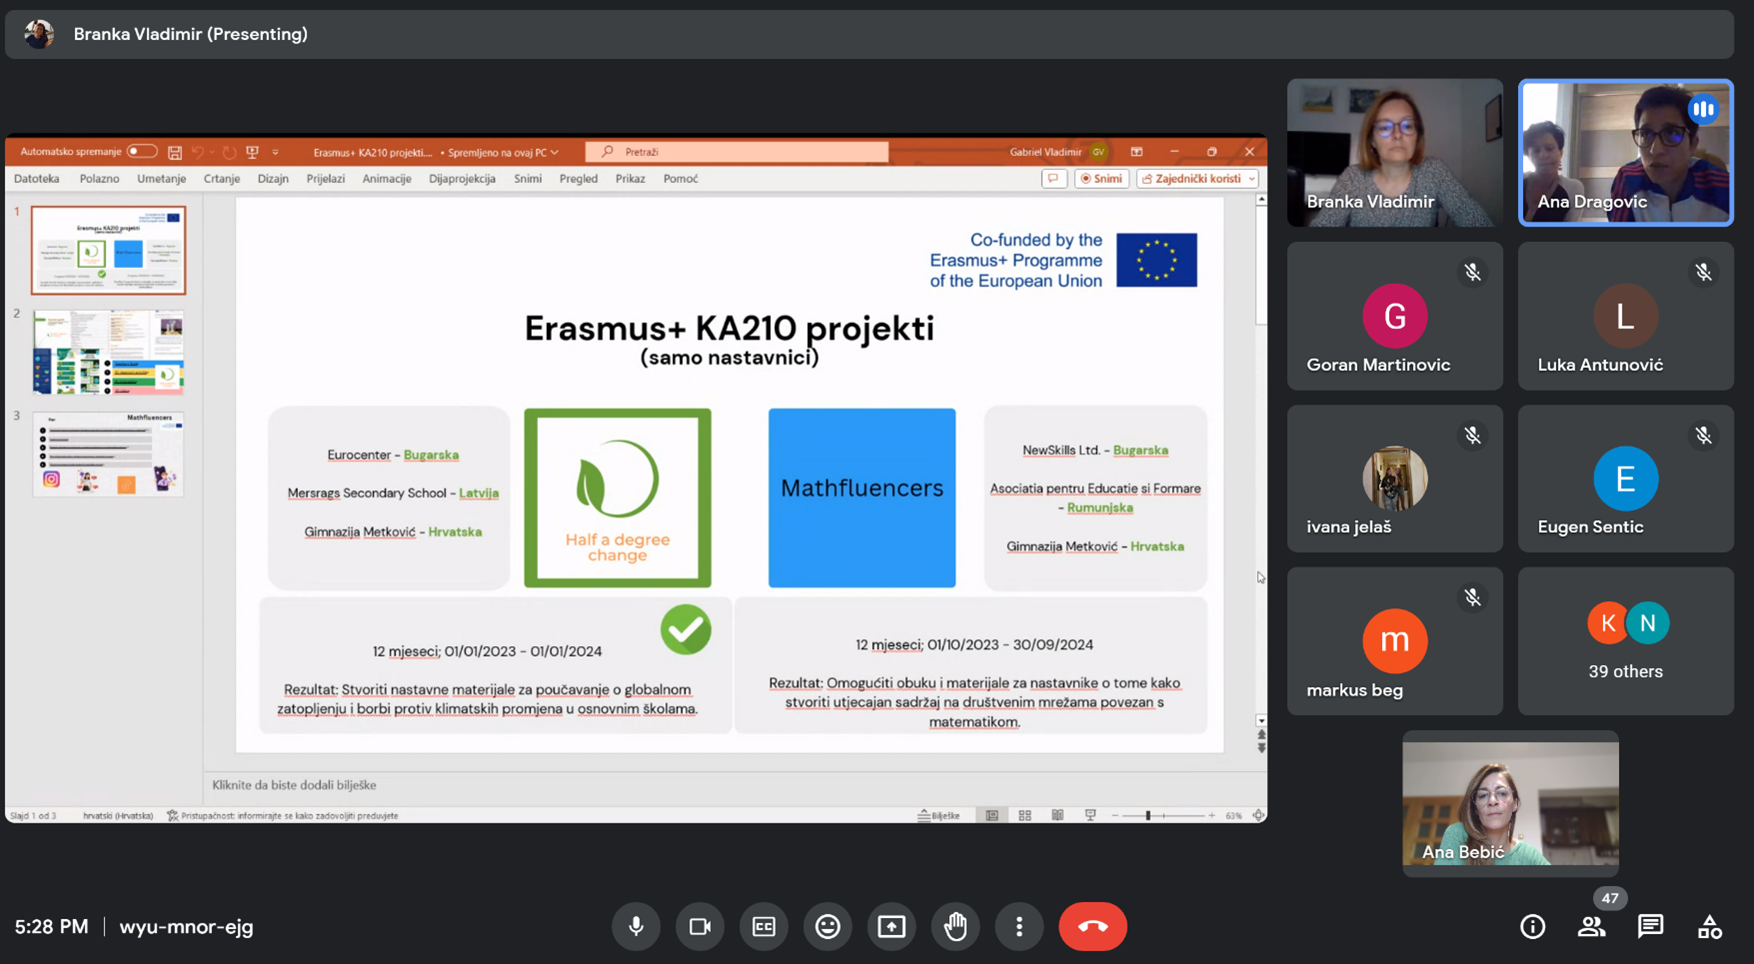Leave call with red hang-up button
Image resolution: width=1754 pixels, height=964 pixels.
tap(1093, 927)
